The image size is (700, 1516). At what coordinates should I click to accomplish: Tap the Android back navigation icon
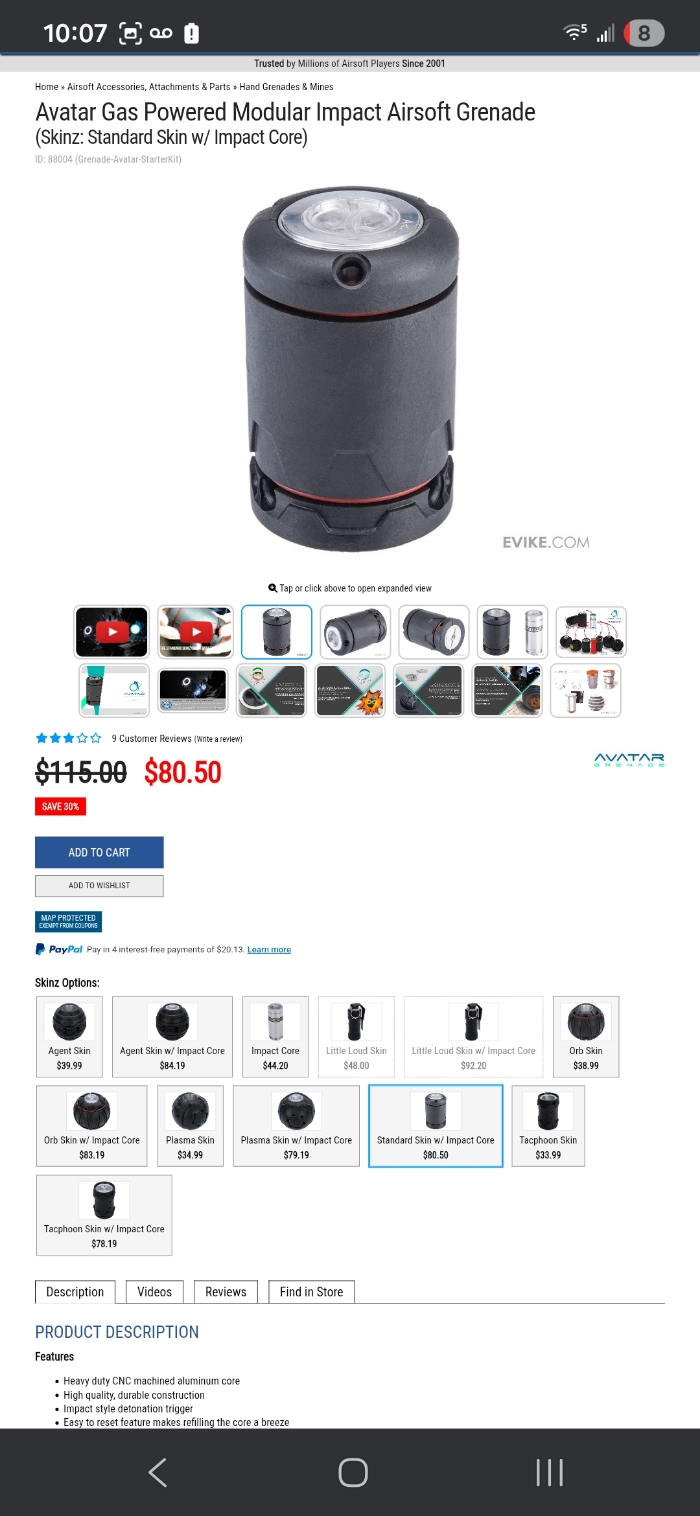[157, 1472]
